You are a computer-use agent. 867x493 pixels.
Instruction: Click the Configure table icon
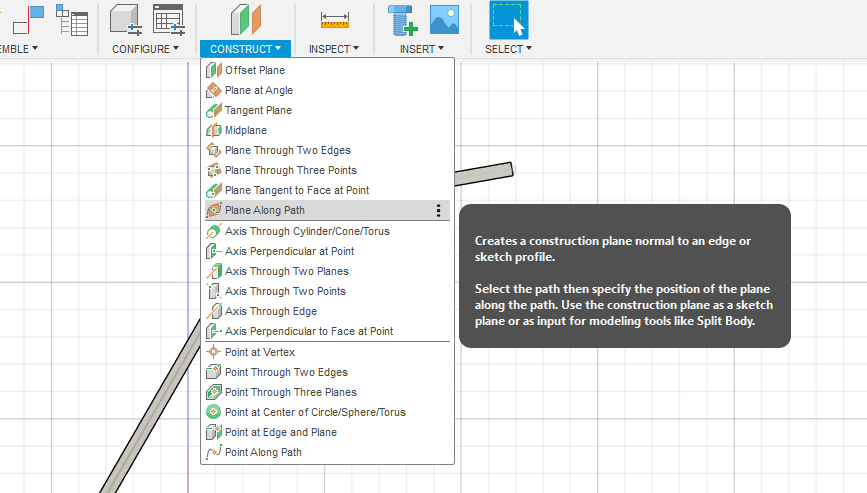(169, 19)
